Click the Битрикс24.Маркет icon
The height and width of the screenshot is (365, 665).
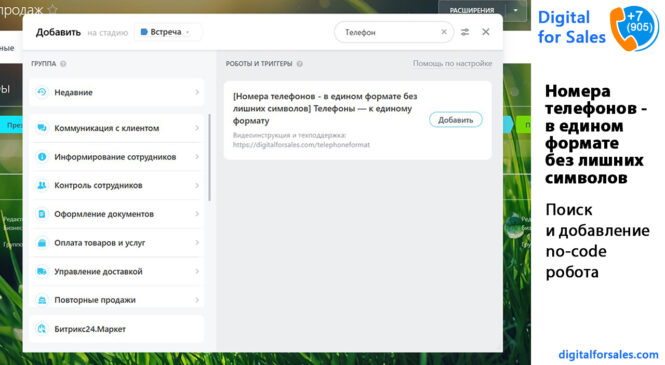tap(42, 329)
